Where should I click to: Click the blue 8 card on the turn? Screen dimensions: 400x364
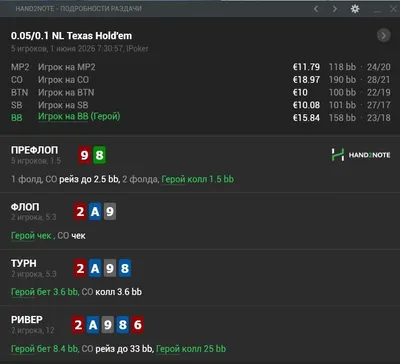pyautogui.click(x=125, y=268)
